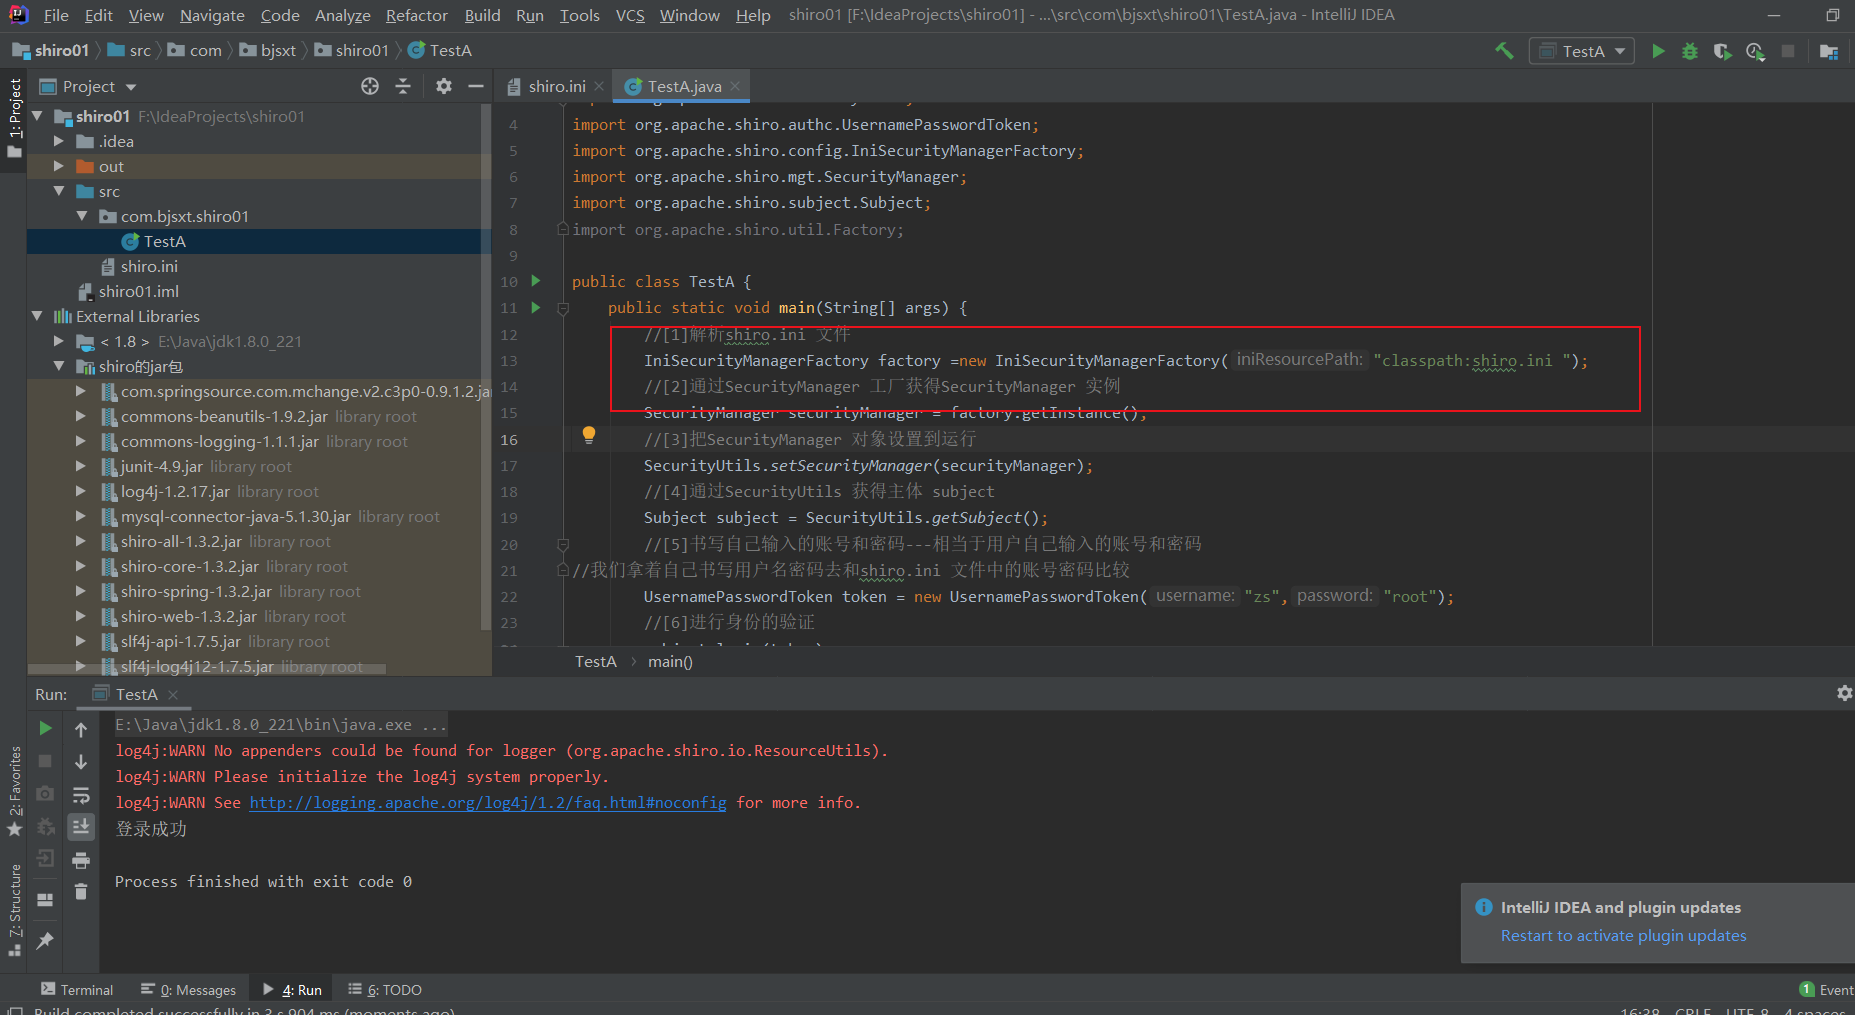
Task: Collapse the com.bjsxt.shiro01 package node
Action: coord(82,216)
